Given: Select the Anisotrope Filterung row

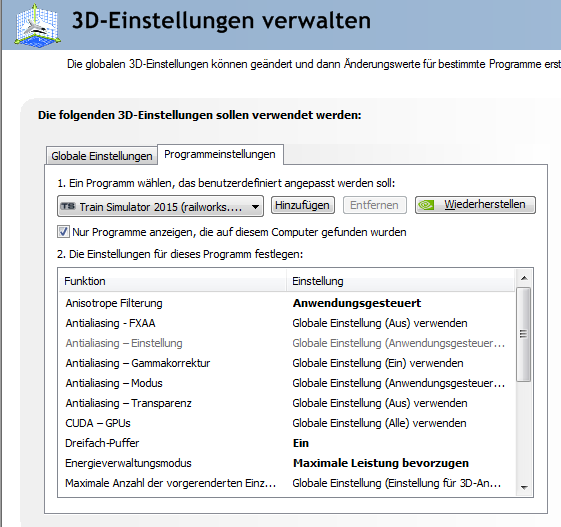Looking at the screenshot, I should coord(287,303).
